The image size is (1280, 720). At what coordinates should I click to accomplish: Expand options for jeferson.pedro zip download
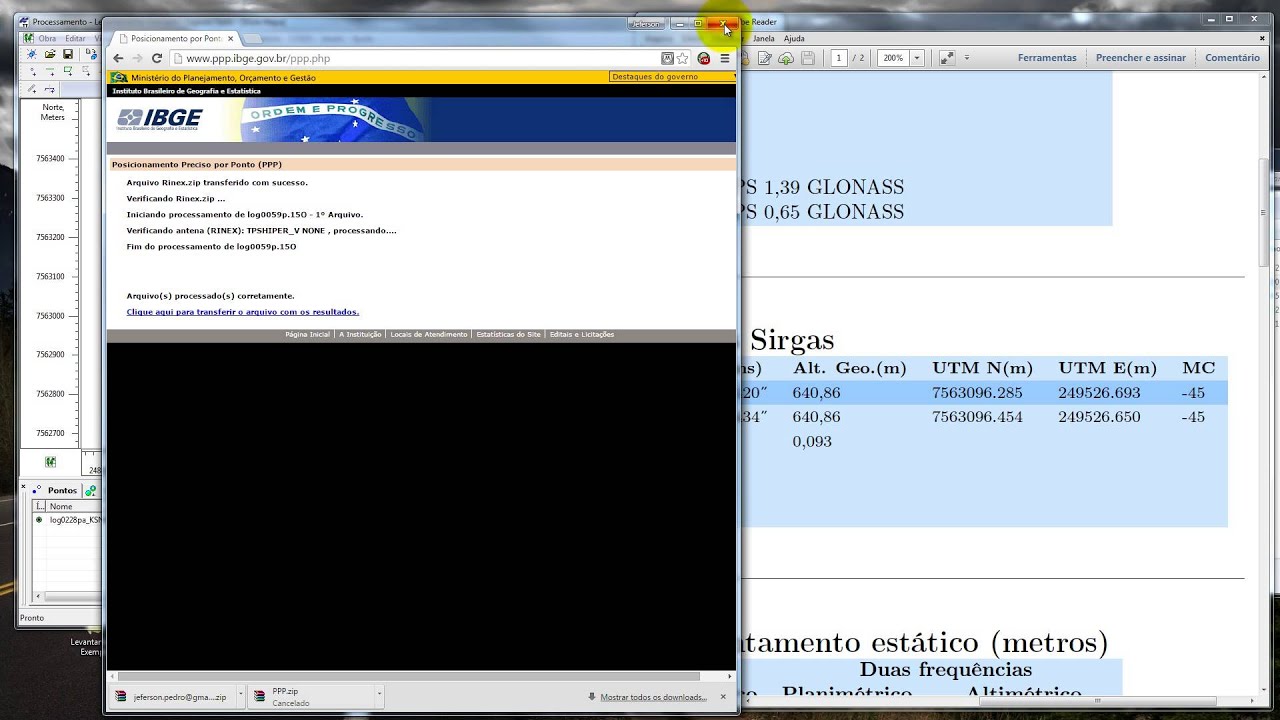pos(239,697)
